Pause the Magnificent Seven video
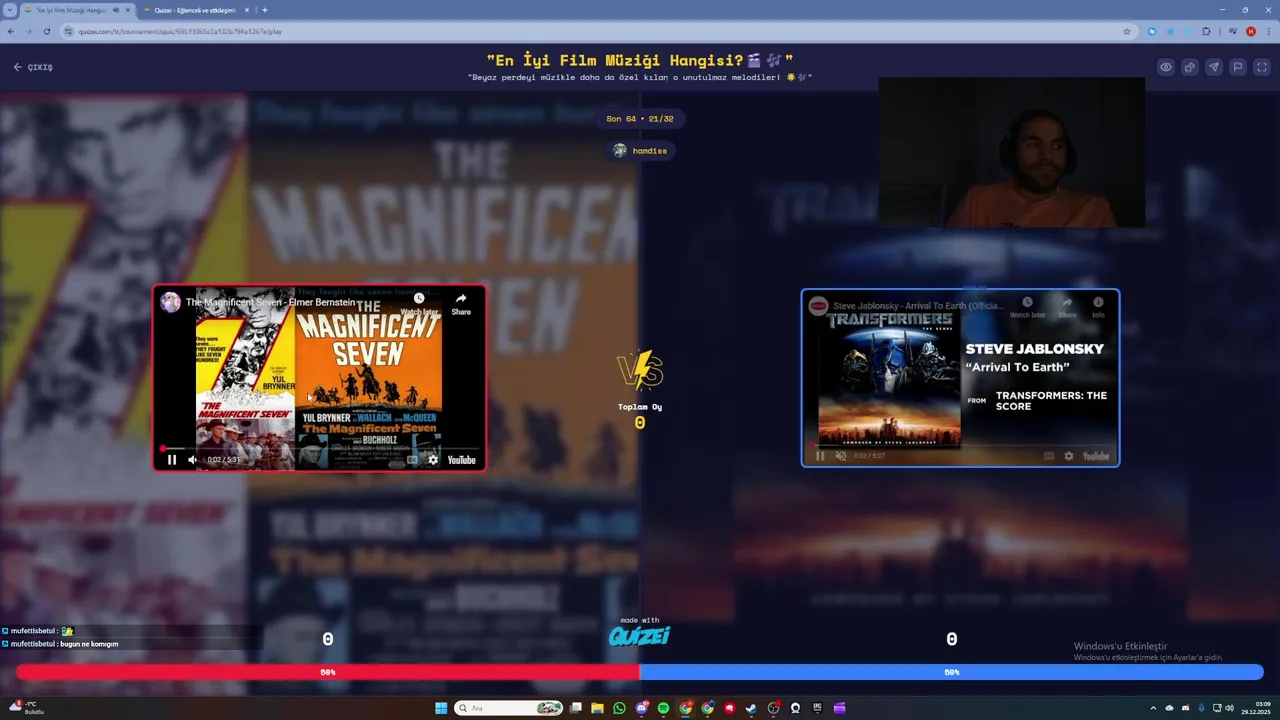This screenshot has width=1280, height=720. click(x=172, y=460)
